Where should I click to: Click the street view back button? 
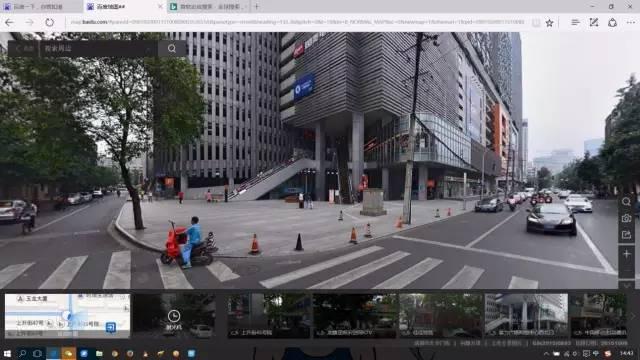[24, 48]
